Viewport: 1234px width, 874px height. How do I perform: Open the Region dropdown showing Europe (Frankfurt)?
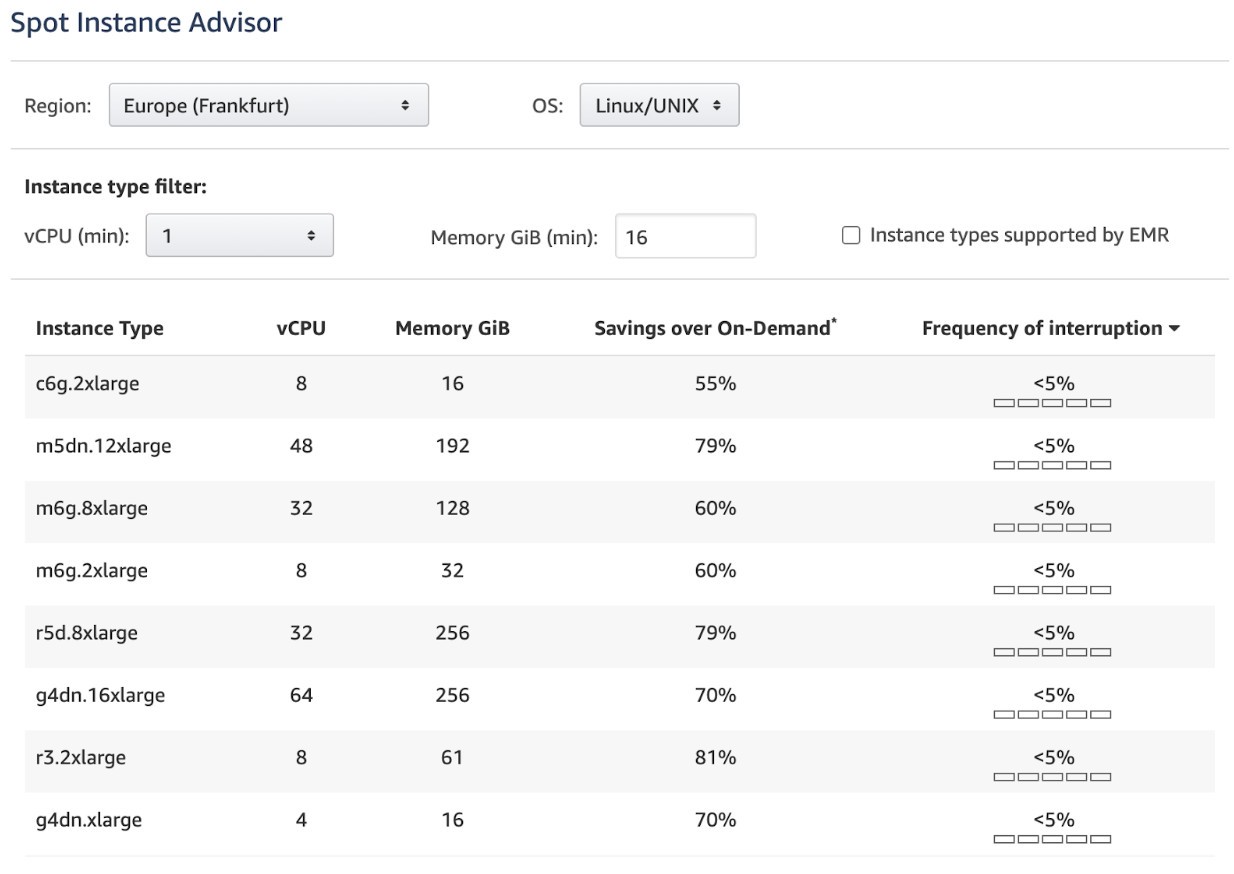tap(268, 105)
